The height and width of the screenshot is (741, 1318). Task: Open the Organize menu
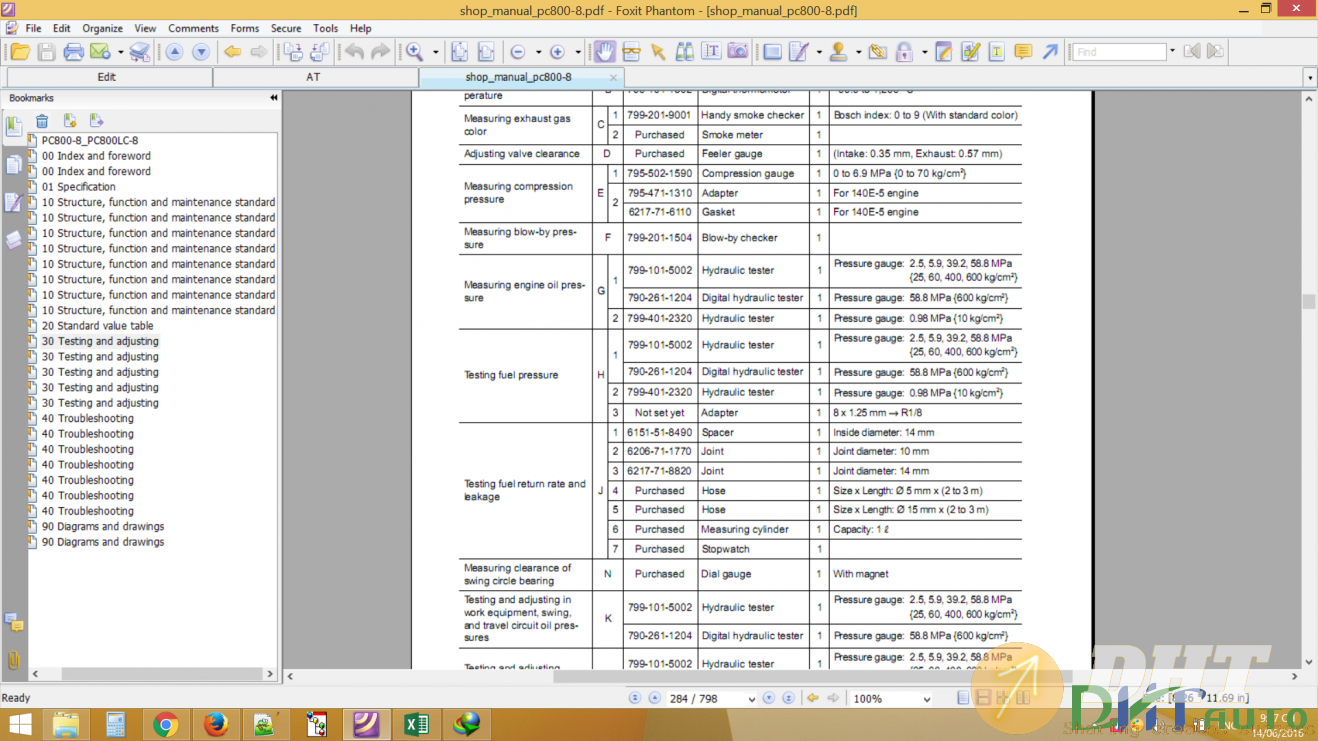click(x=102, y=28)
